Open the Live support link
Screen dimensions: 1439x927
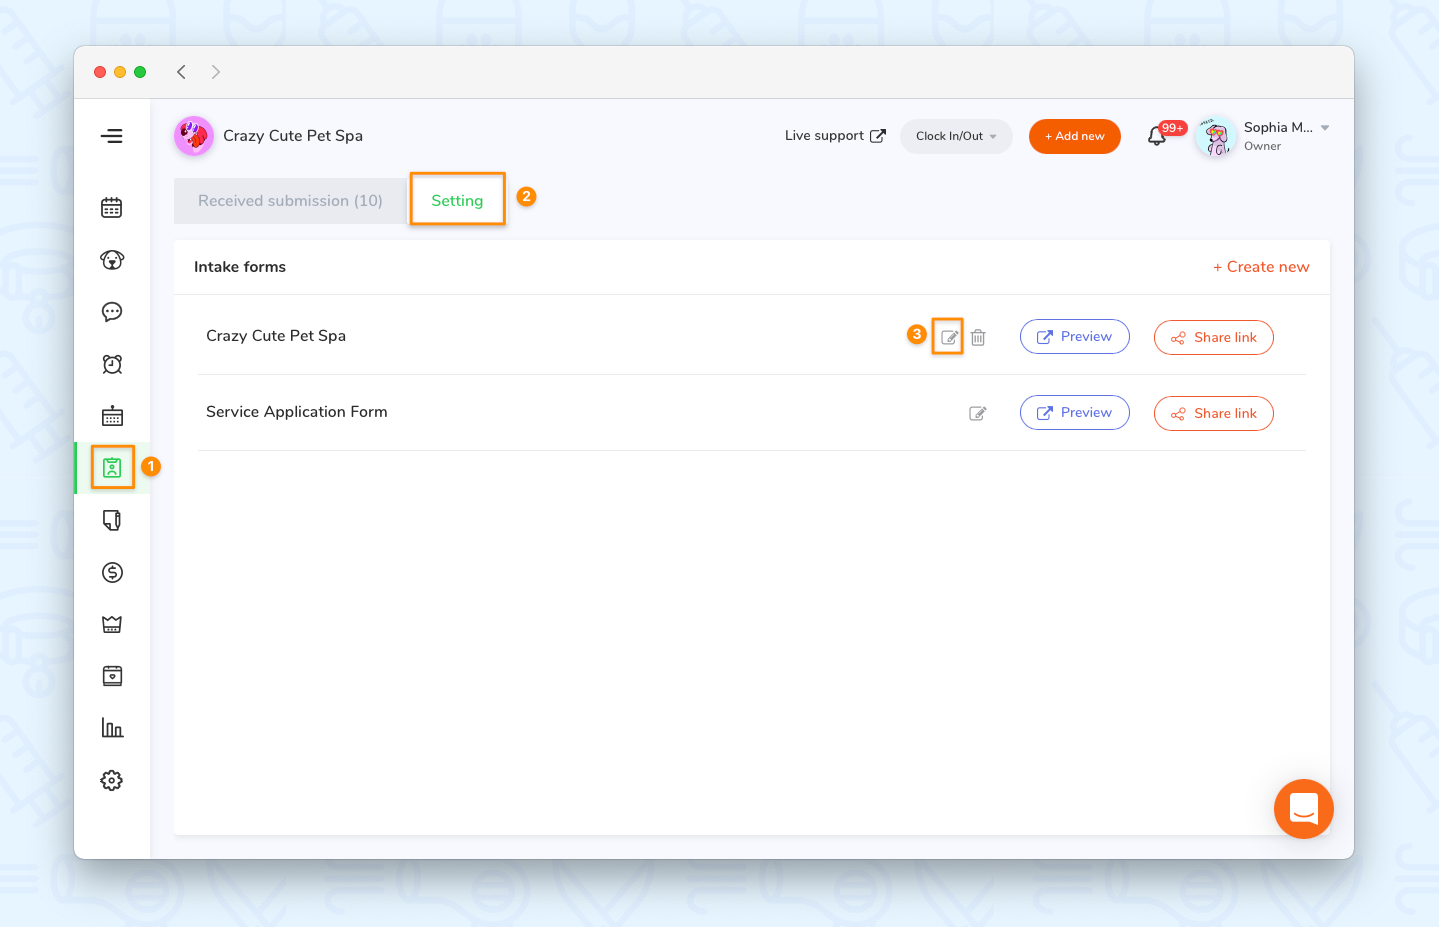[835, 136]
